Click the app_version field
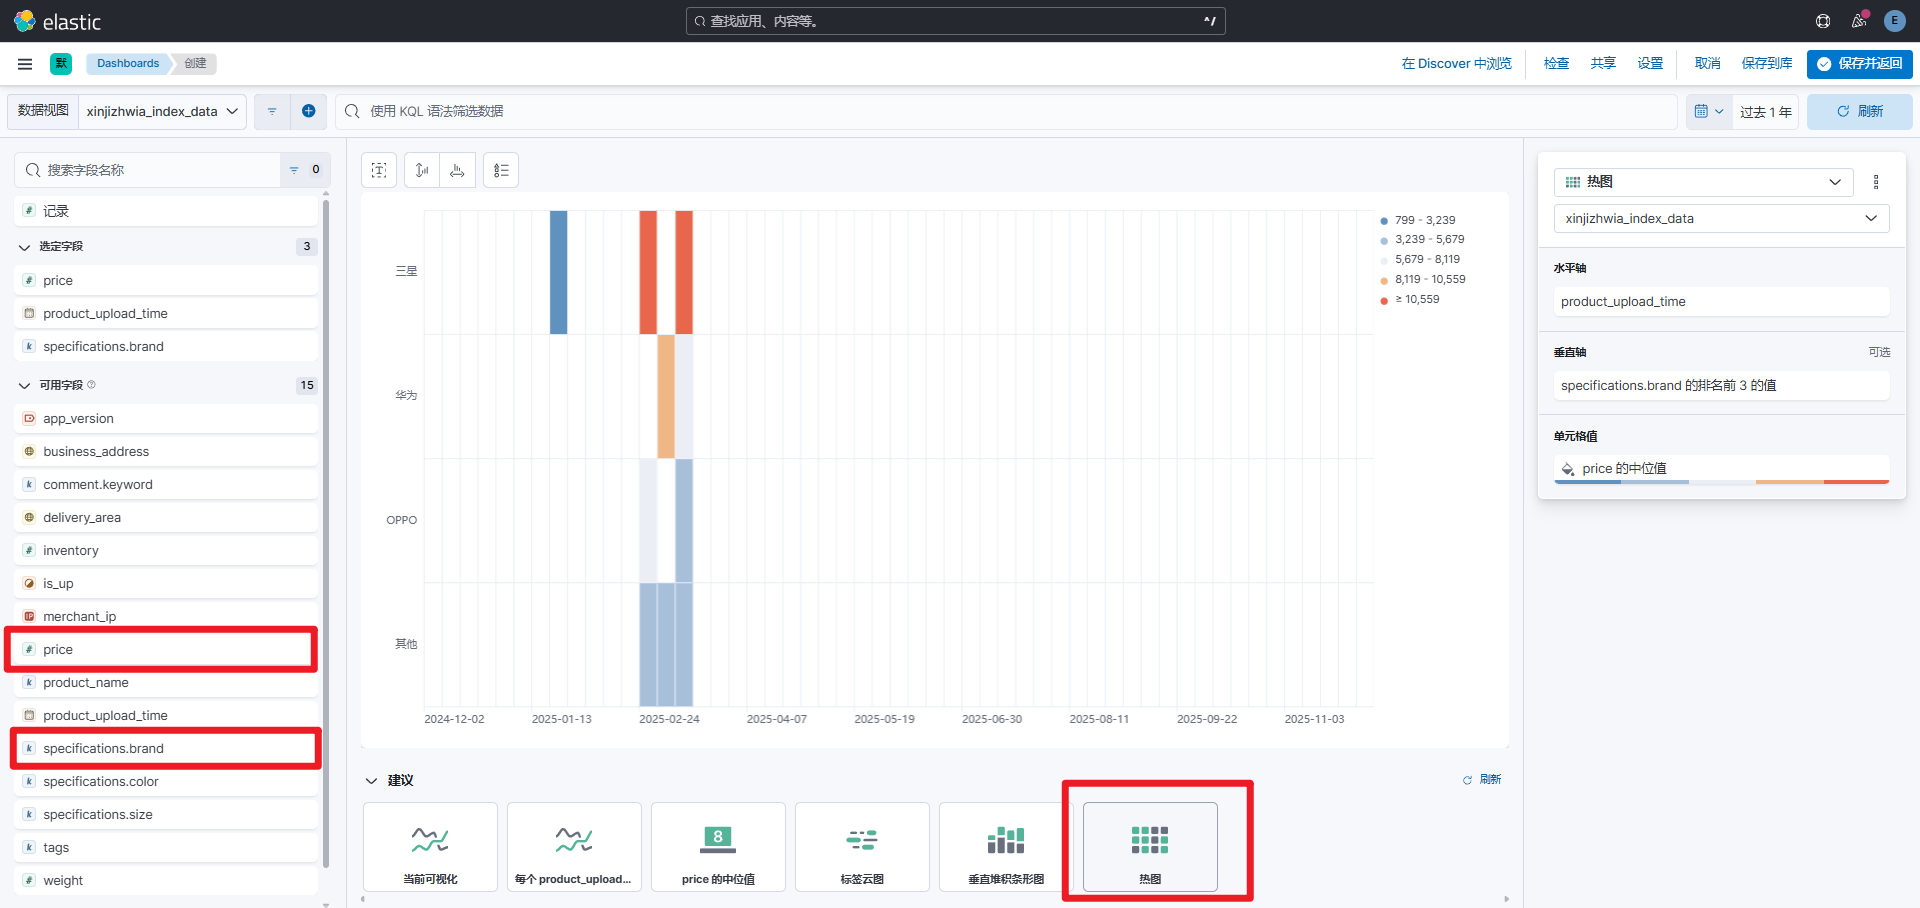This screenshot has height=908, width=1920. pyautogui.click(x=166, y=418)
